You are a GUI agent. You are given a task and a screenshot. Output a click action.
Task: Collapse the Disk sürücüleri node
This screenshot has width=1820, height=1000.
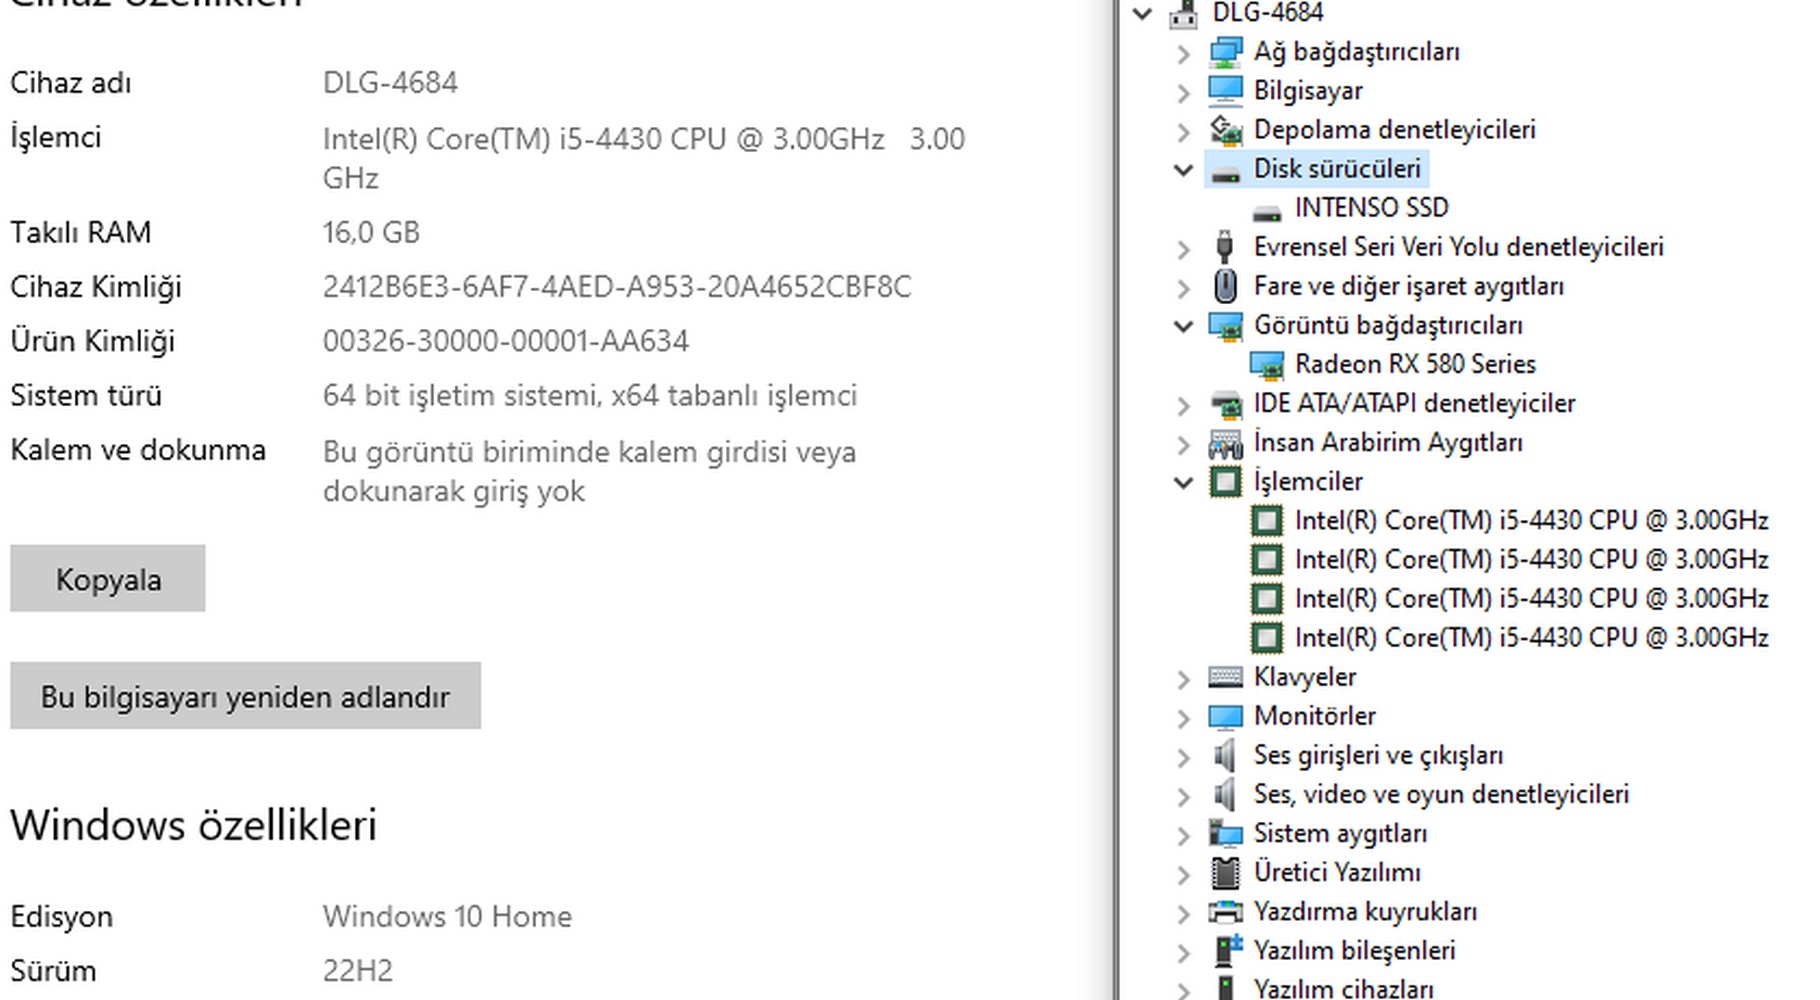pyautogui.click(x=1184, y=170)
